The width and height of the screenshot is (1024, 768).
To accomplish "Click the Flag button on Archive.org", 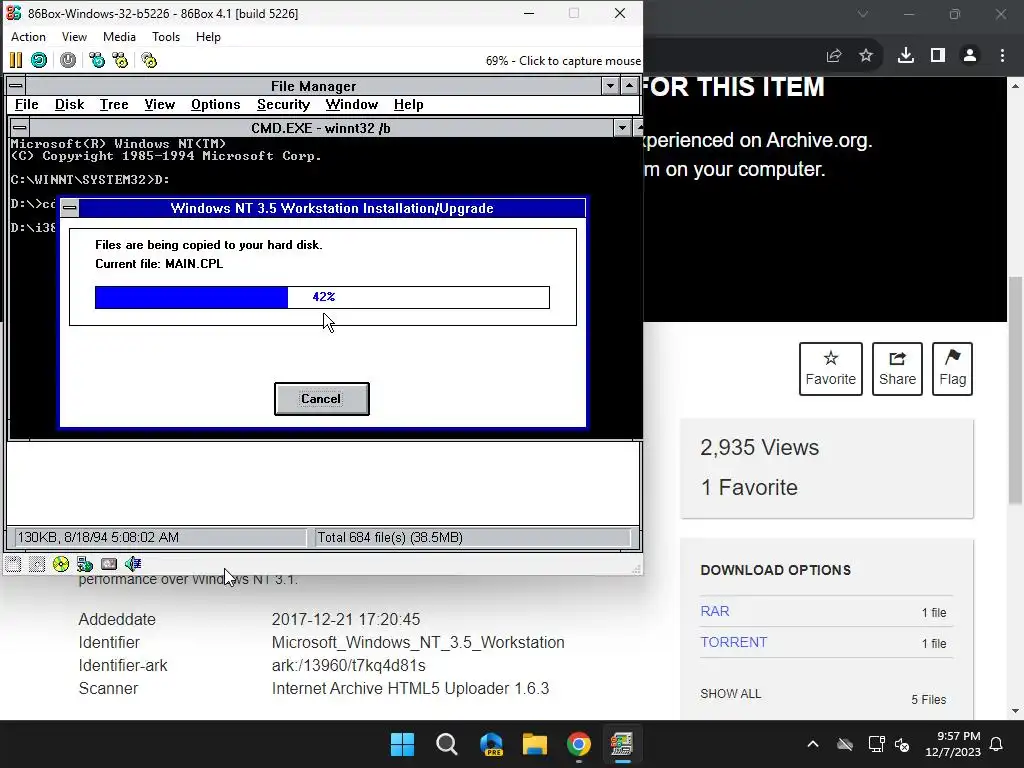I will 952,369.
